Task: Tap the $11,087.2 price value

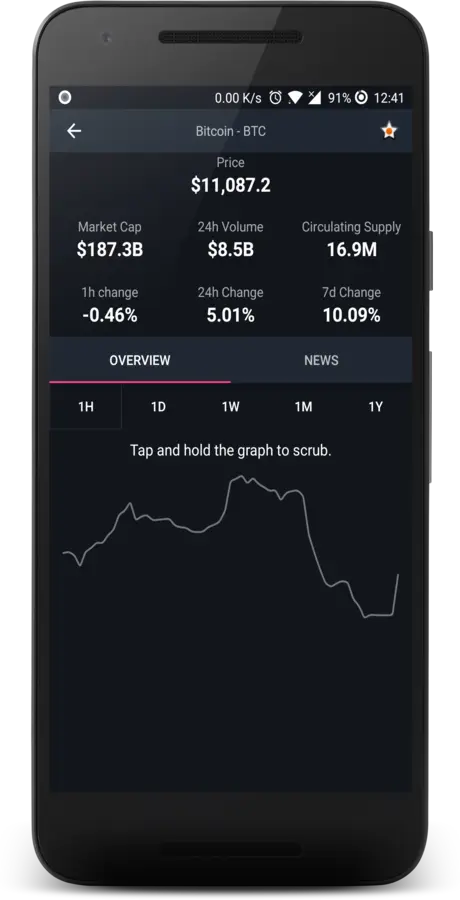Action: click(230, 185)
